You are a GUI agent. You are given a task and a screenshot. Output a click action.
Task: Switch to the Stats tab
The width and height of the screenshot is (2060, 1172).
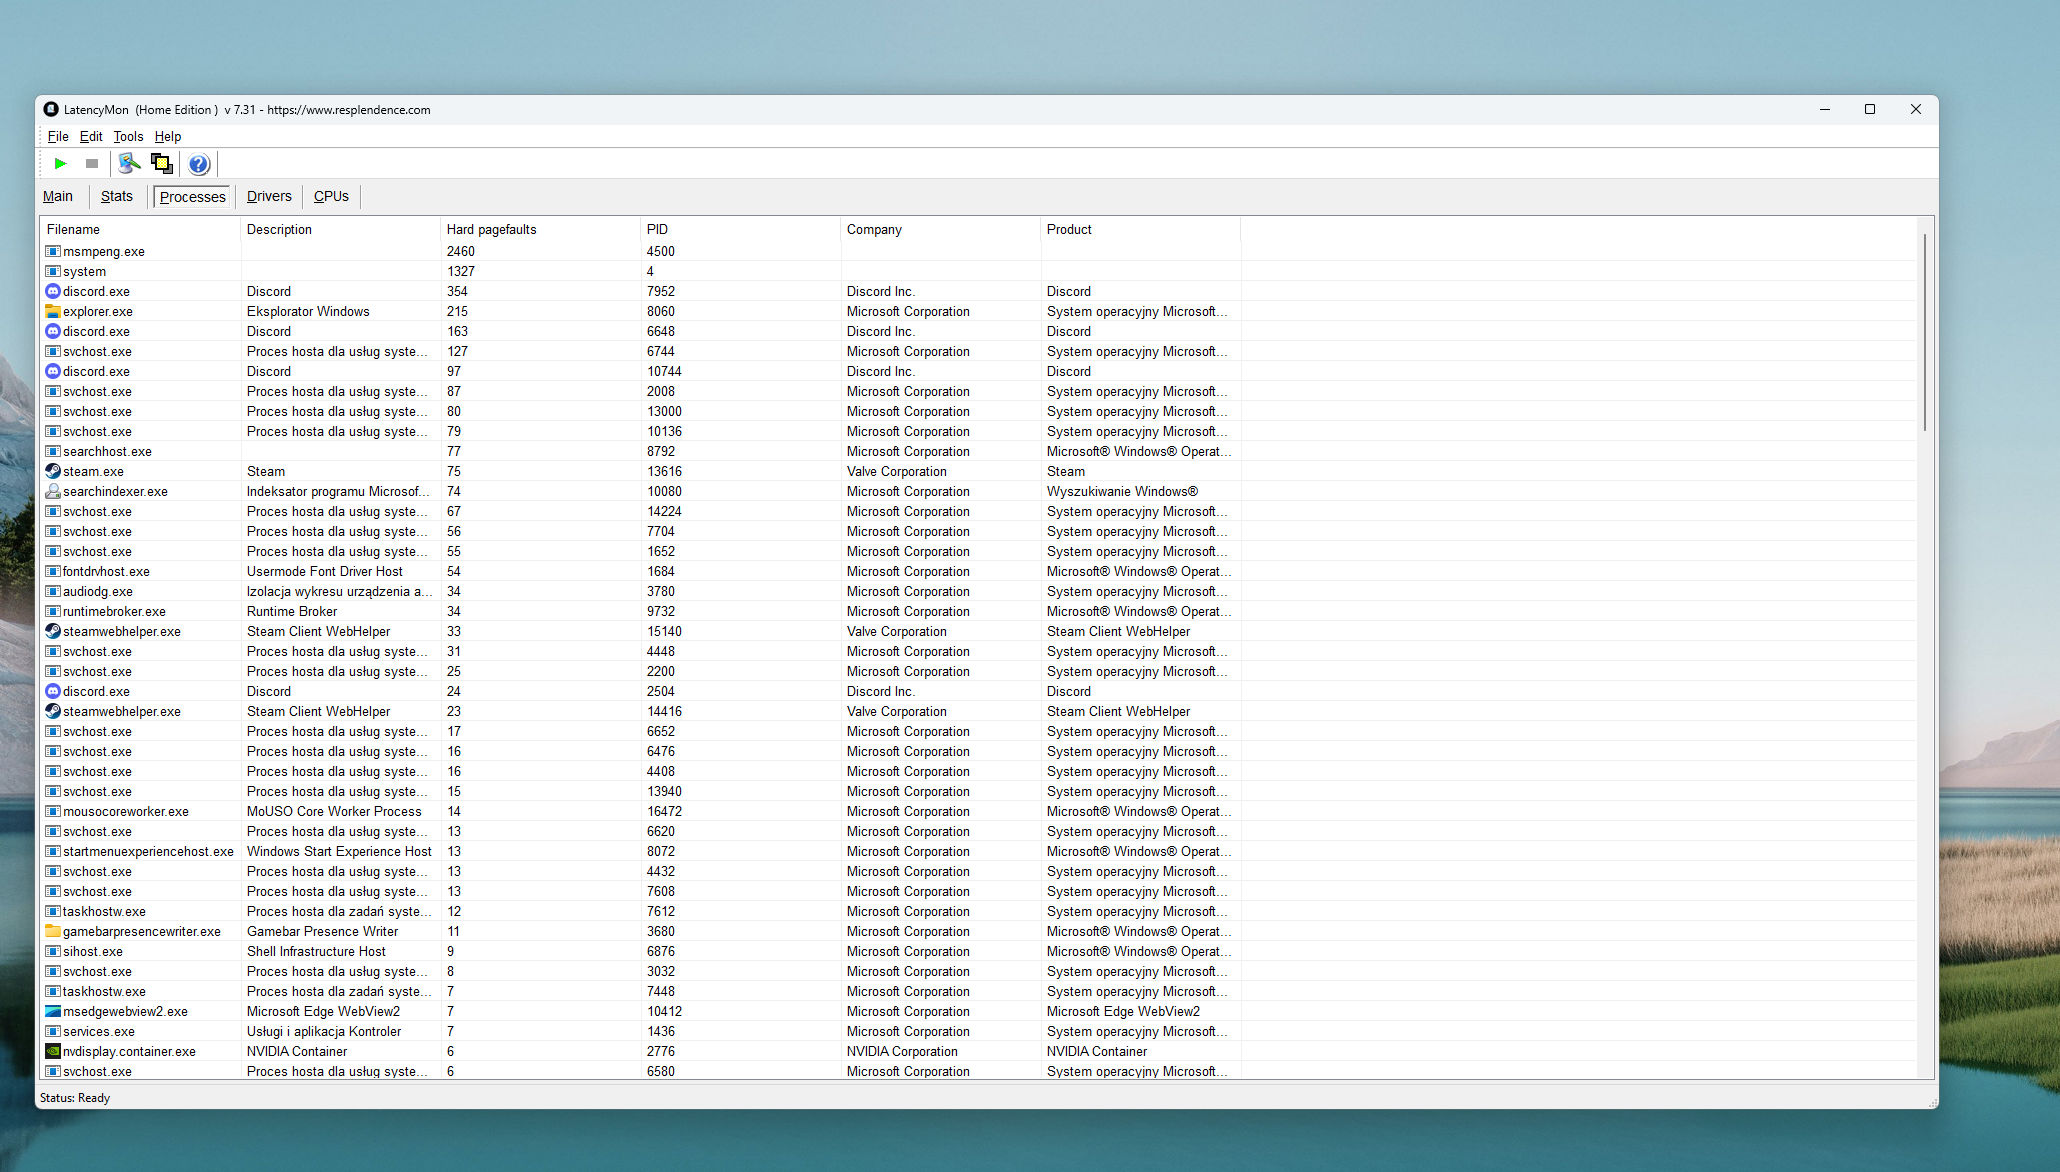(116, 197)
